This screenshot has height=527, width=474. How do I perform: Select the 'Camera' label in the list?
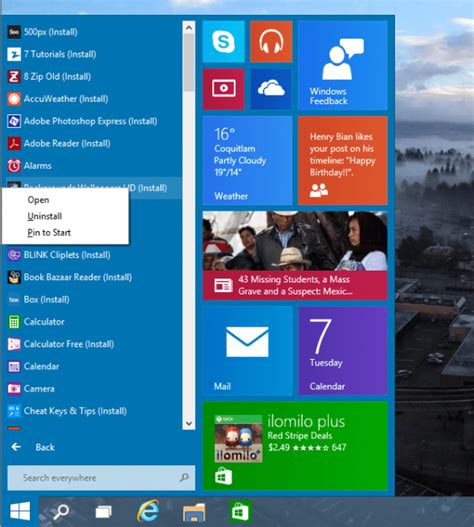pyautogui.click(x=39, y=389)
